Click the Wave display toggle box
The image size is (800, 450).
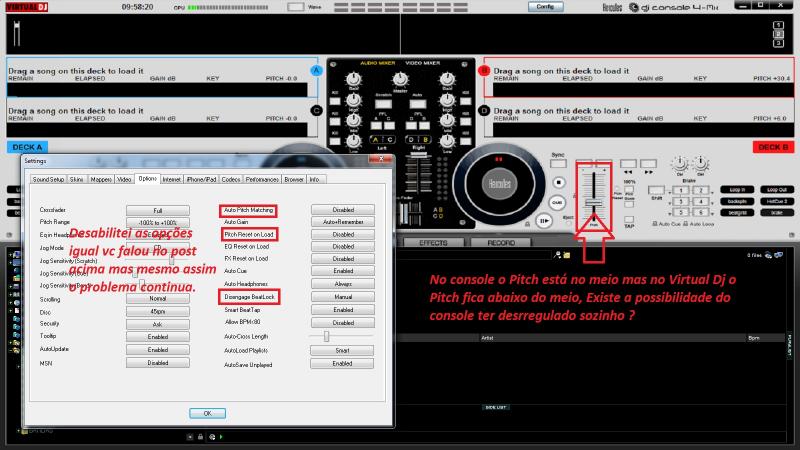click(x=295, y=7)
